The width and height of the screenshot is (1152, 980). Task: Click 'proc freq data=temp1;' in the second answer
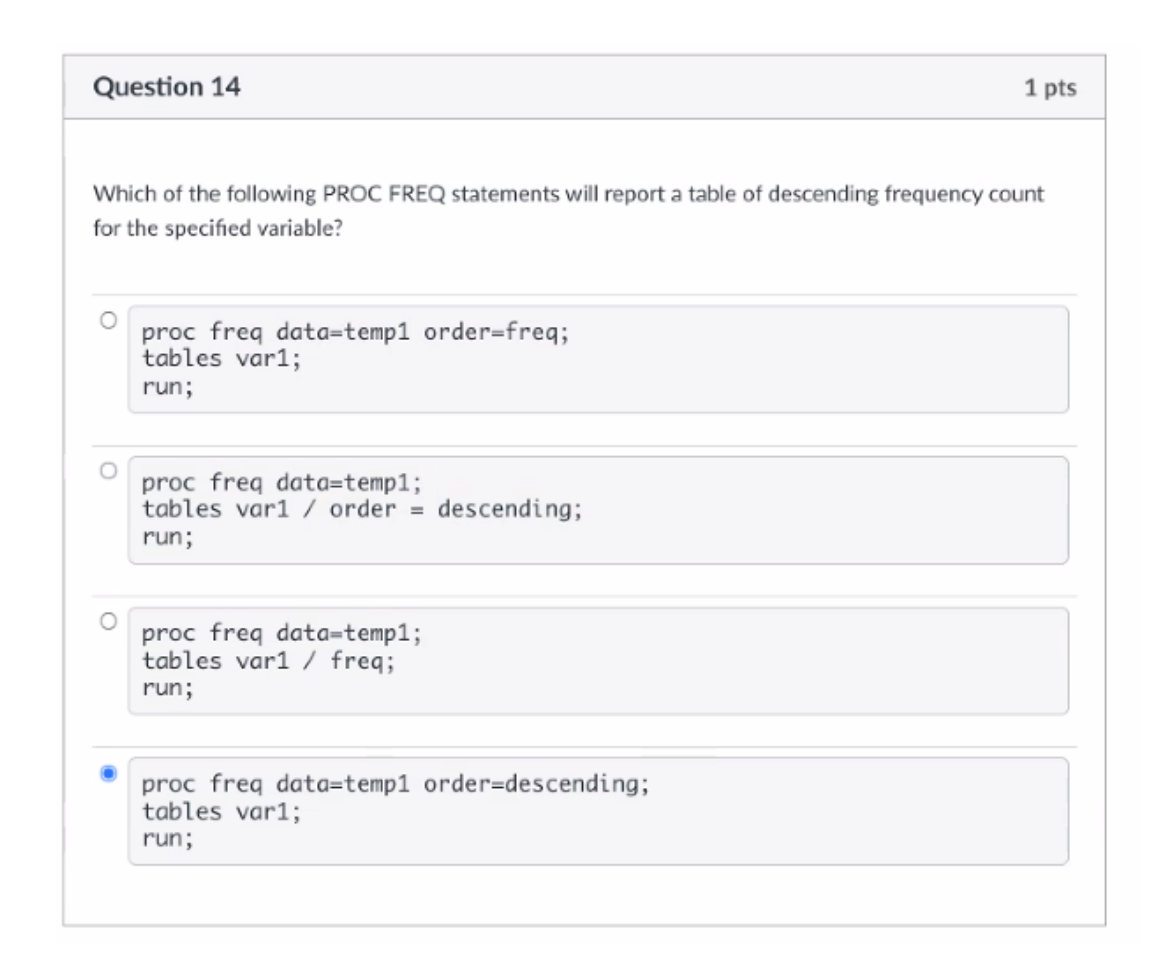[x=281, y=483]
